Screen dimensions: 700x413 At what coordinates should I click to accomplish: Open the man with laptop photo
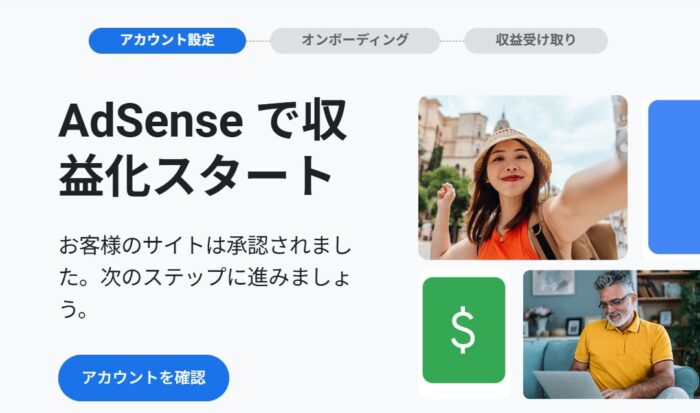612,334
